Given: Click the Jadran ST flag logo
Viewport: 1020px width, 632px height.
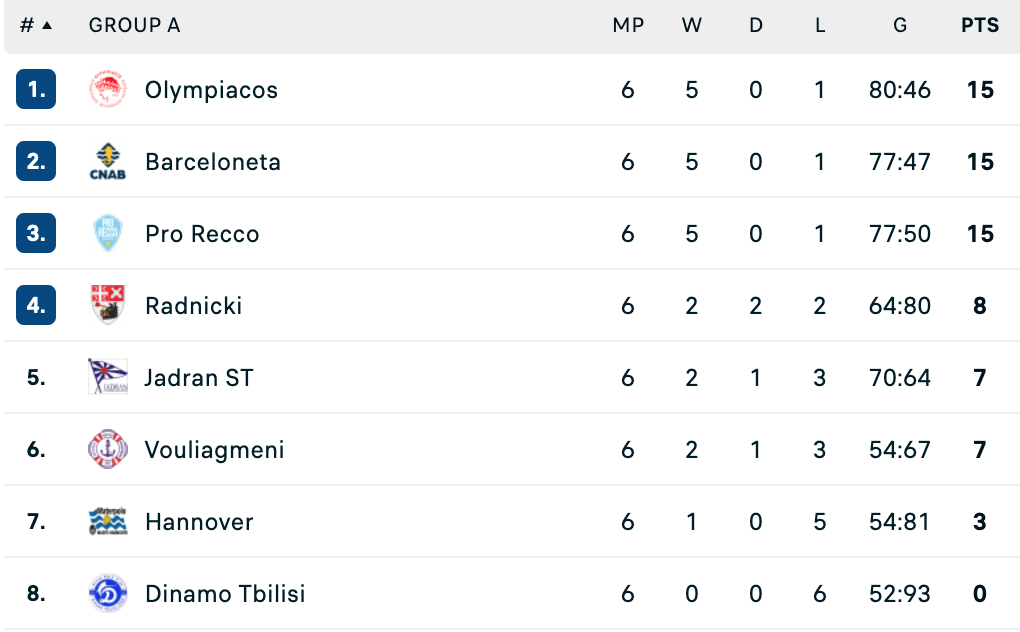Looking at the screenshot, I should [107, 378].
